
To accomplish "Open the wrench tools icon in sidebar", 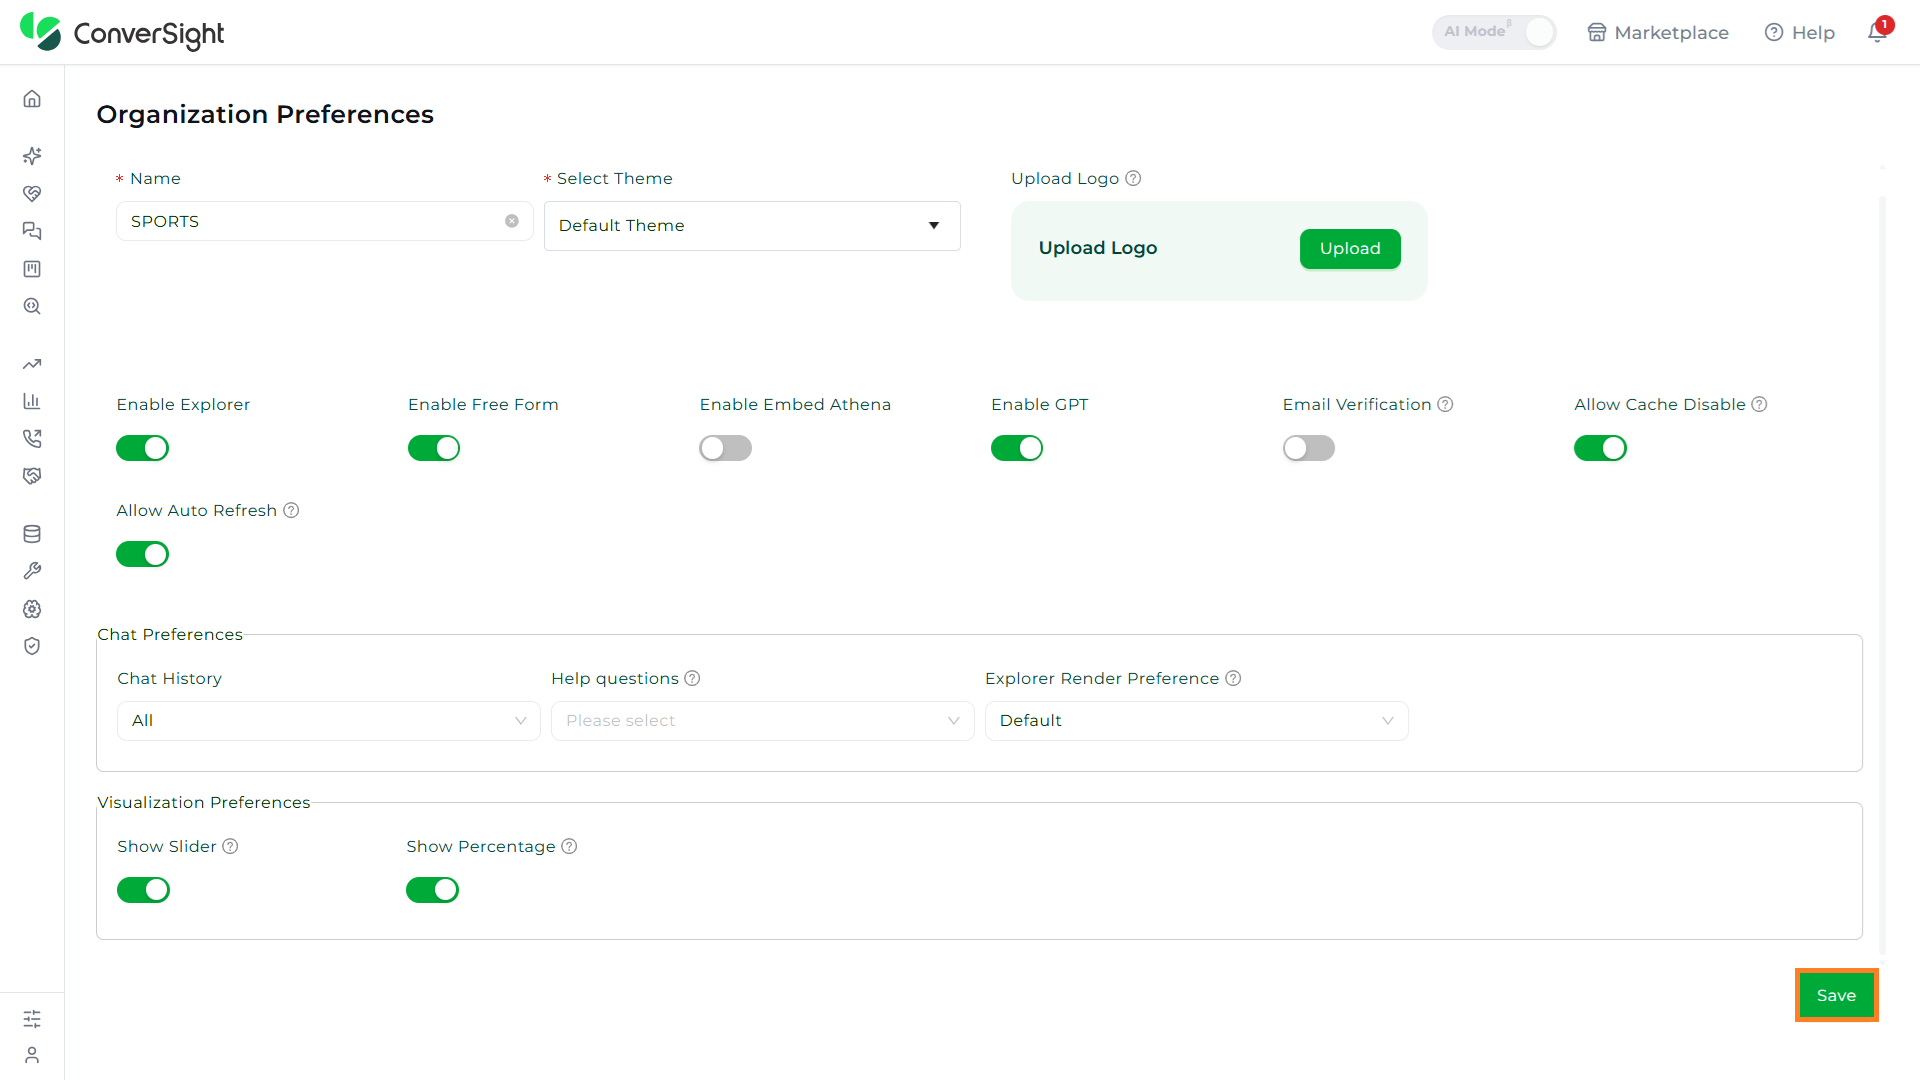I will (32, 571).
